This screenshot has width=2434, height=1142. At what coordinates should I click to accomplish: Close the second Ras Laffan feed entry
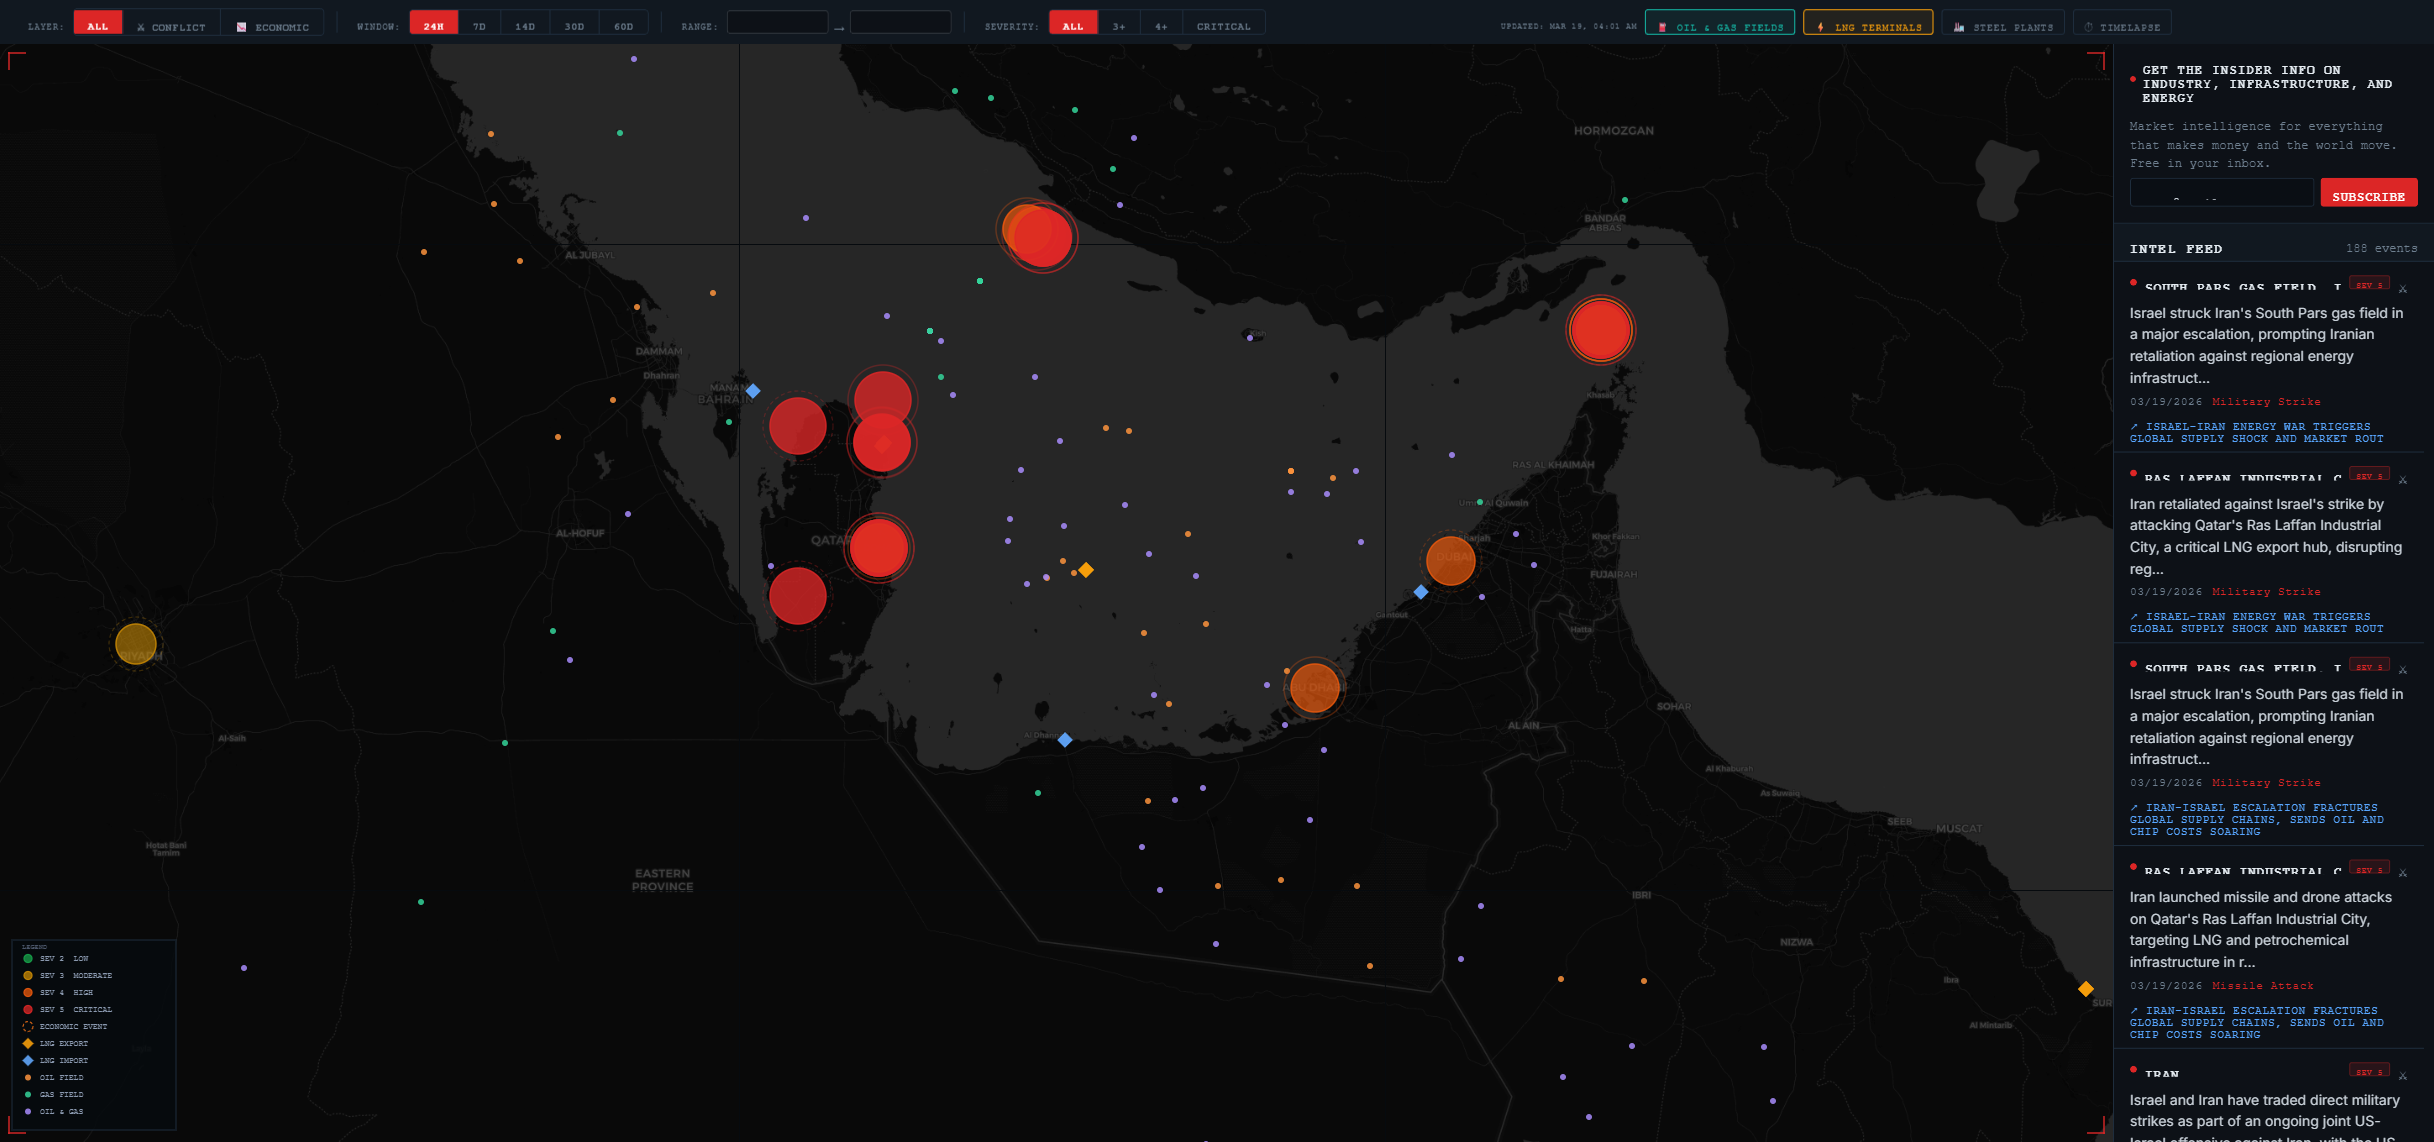2402,873
